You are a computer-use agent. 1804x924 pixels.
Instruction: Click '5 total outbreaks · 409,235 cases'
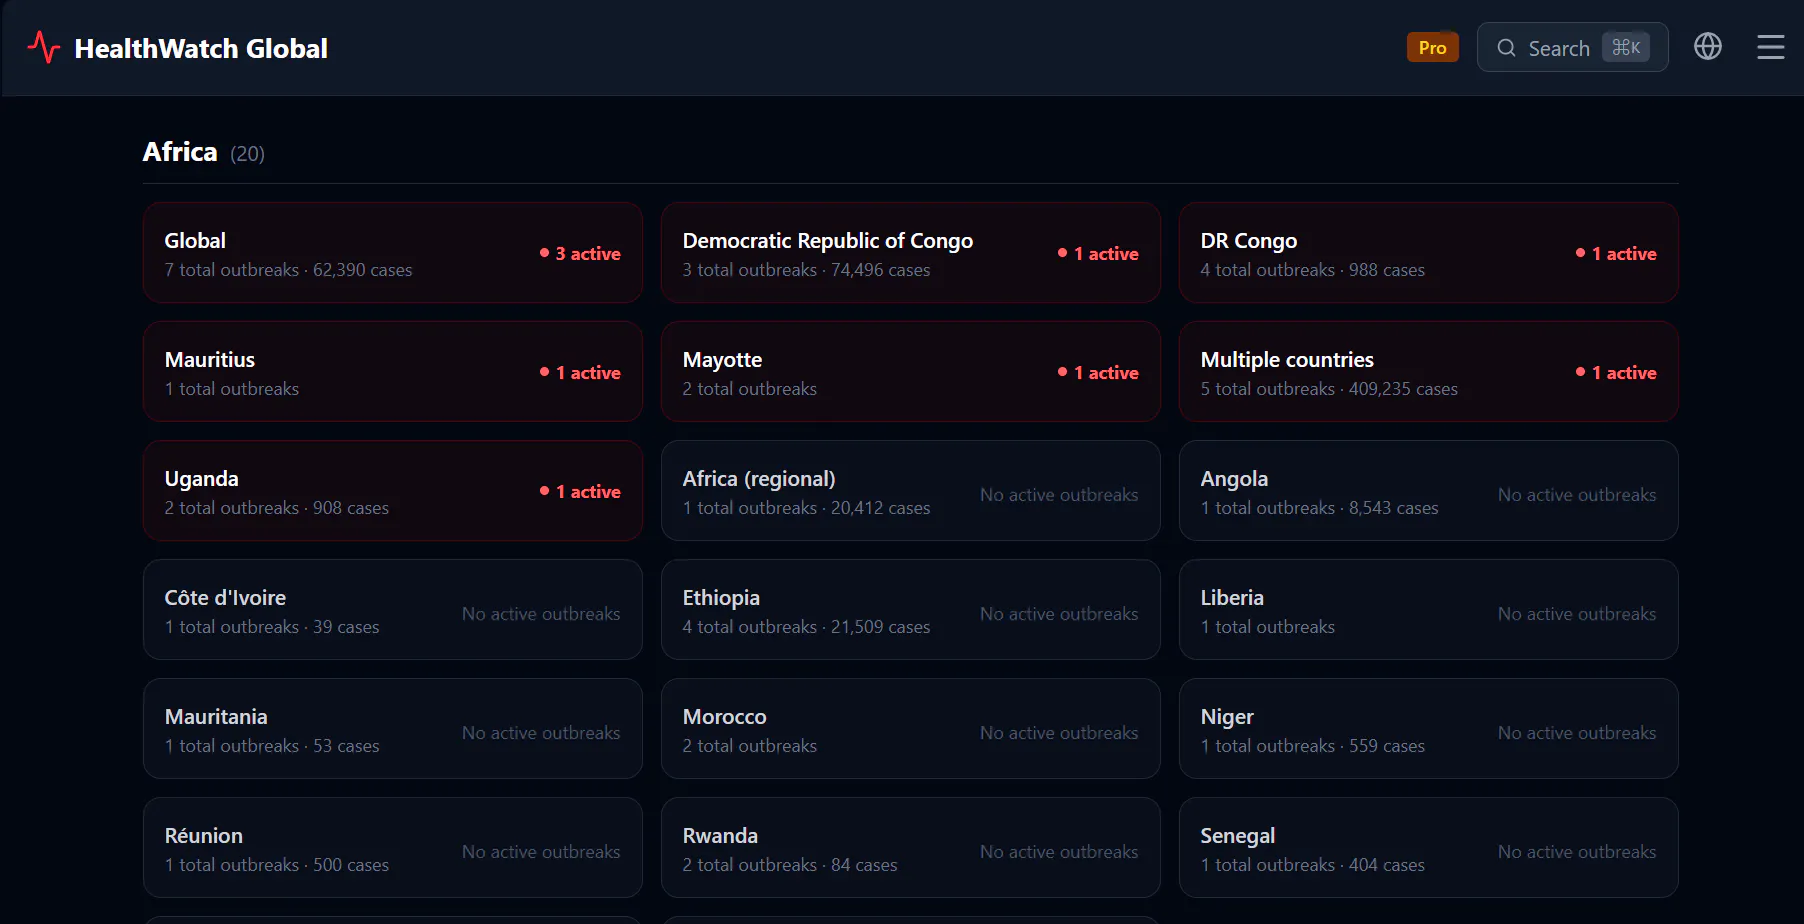click(1329, 389)
